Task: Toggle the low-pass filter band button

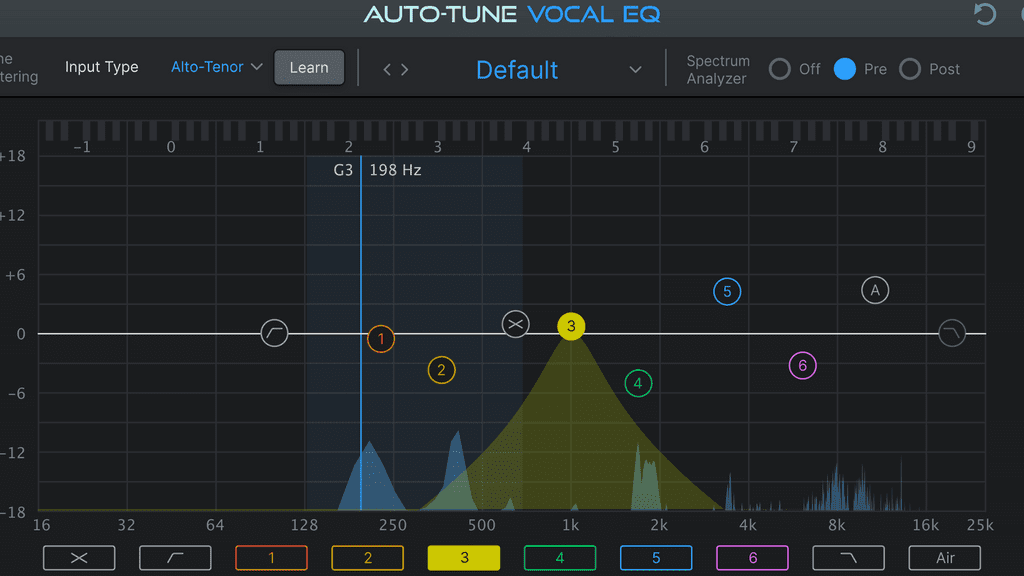Action: [848, 558]
